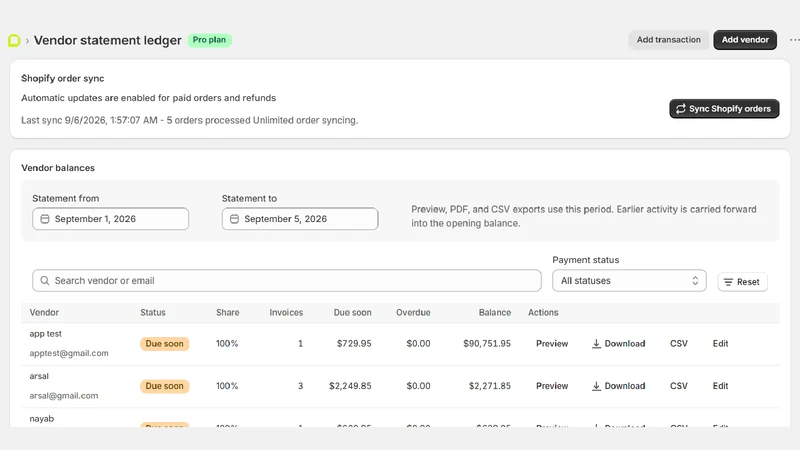Download statement for app test vendor

[x=618, y=343]
